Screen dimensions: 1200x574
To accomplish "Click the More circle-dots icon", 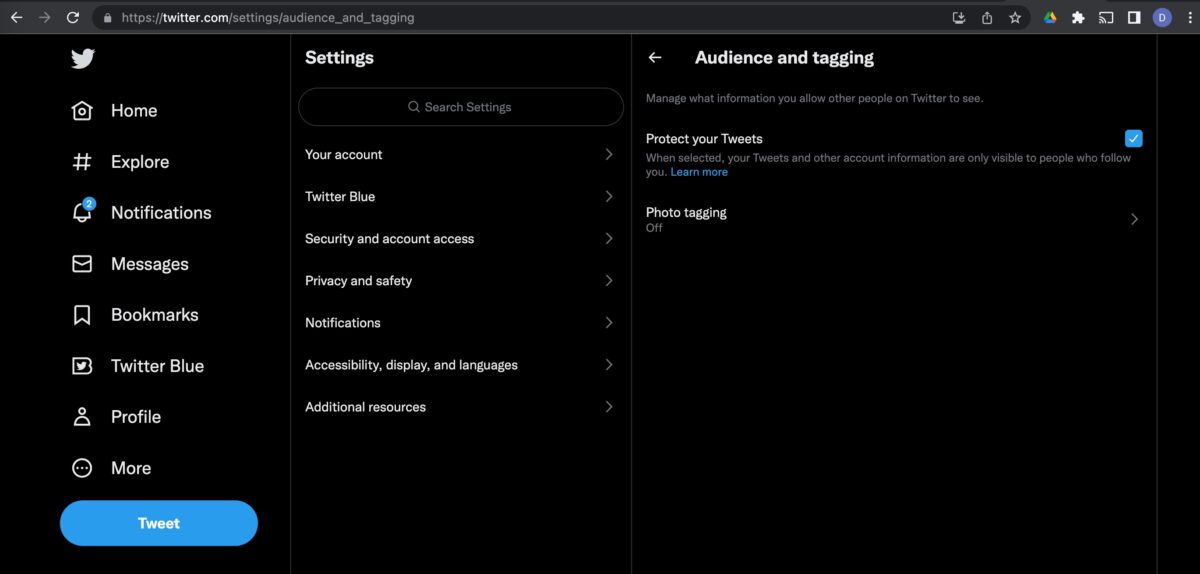I will [x=82, y=468].
